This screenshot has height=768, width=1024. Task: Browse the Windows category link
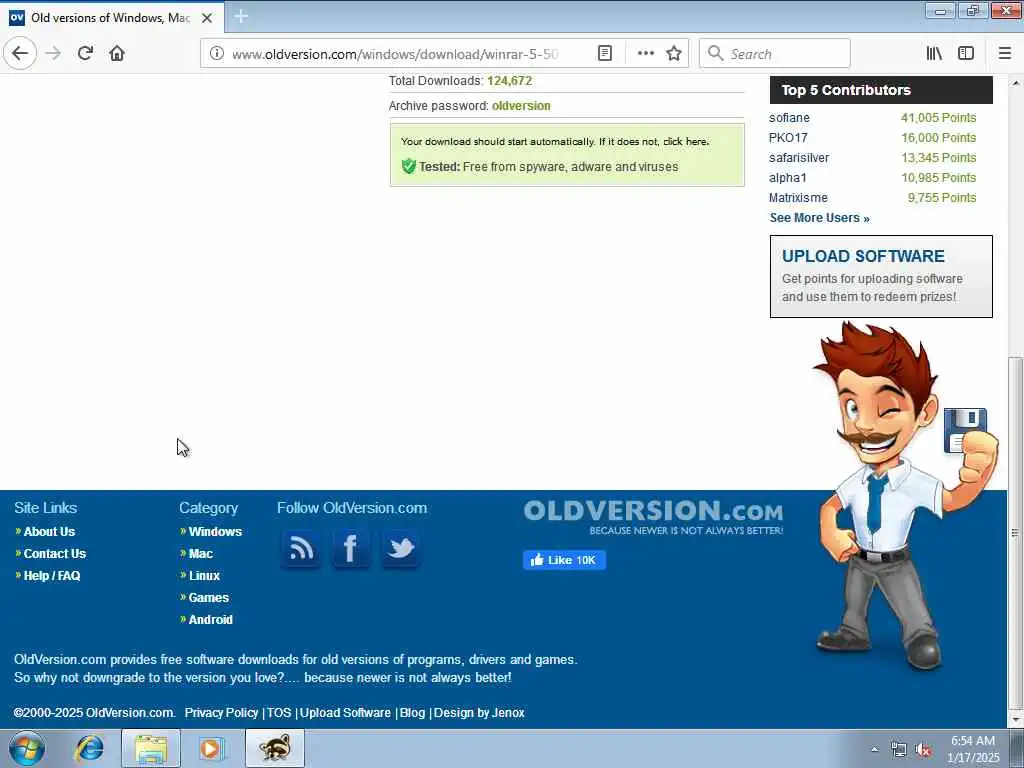(215, 532)
